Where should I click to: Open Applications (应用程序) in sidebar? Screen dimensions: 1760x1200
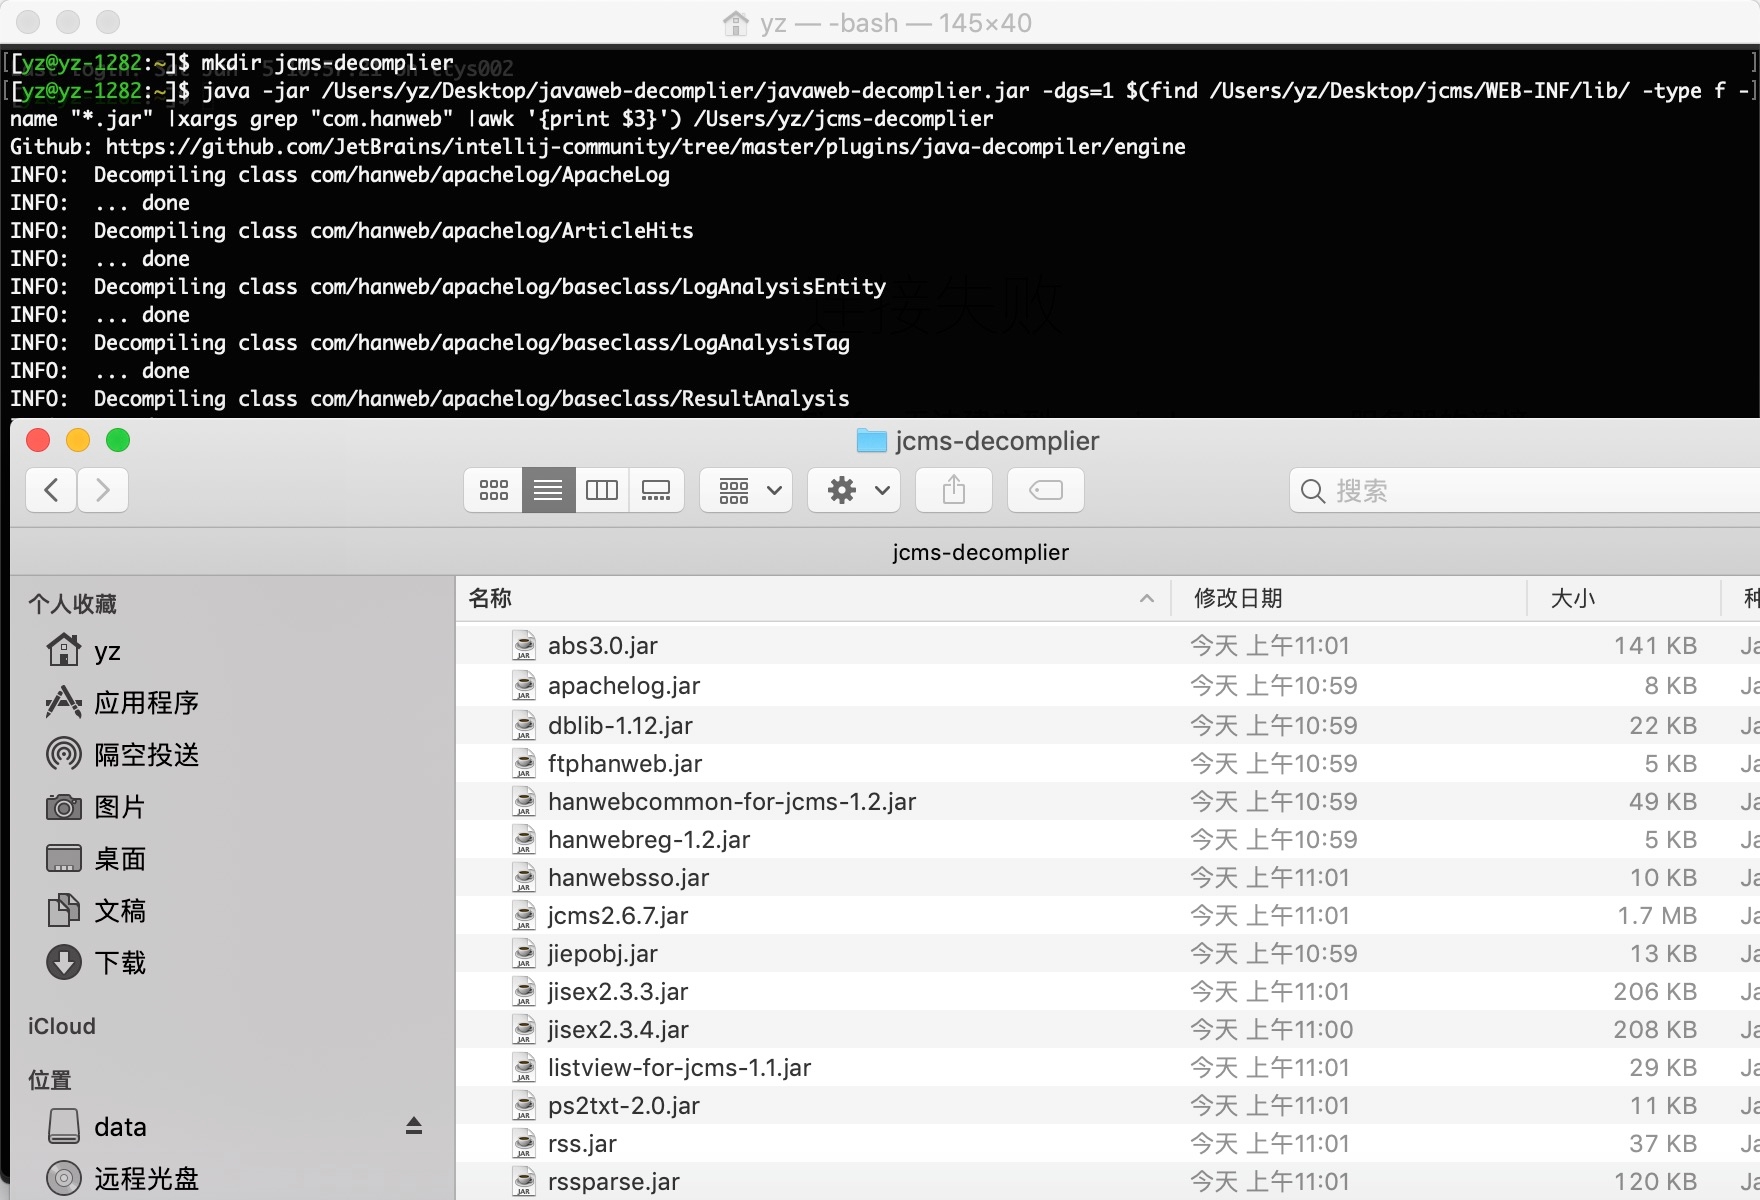tap(145, 703)
